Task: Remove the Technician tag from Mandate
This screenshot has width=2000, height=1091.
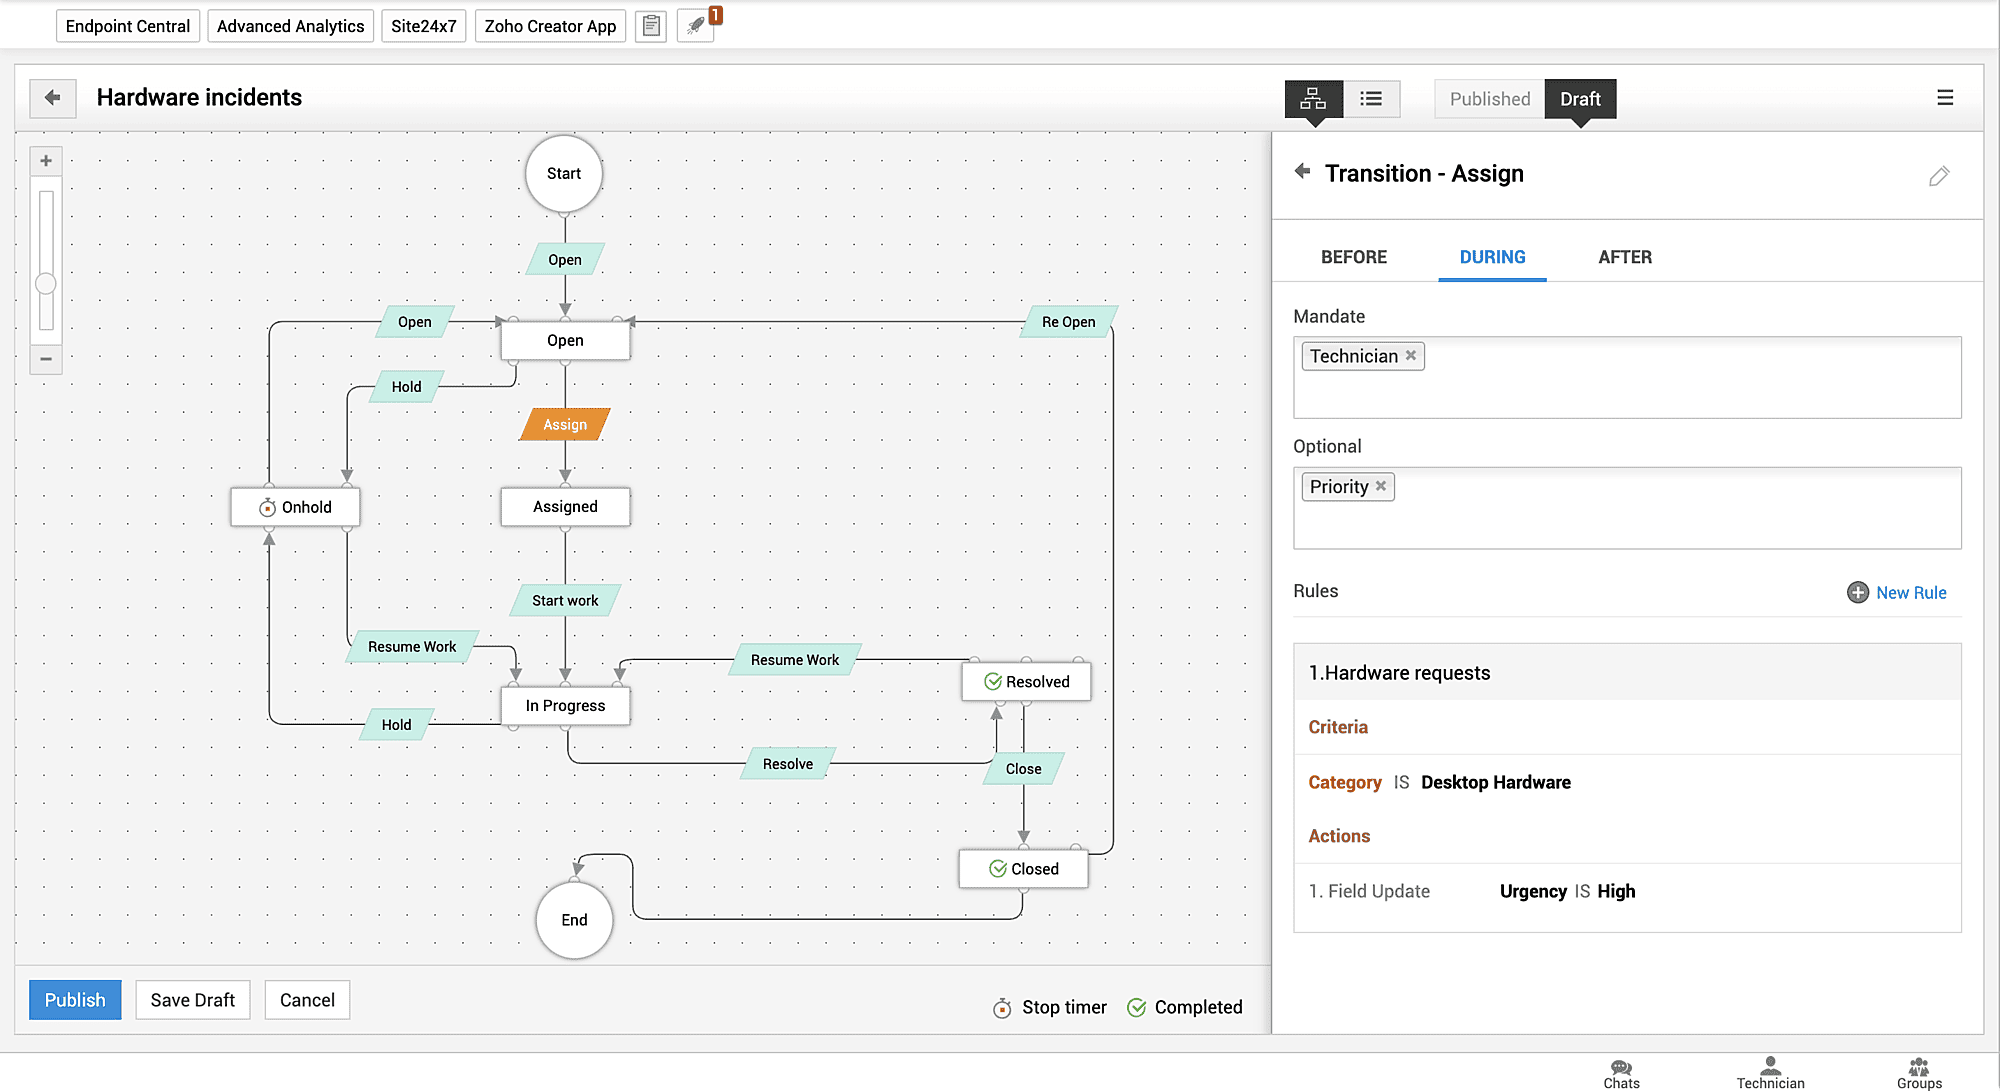Action: pos(1410,355)
